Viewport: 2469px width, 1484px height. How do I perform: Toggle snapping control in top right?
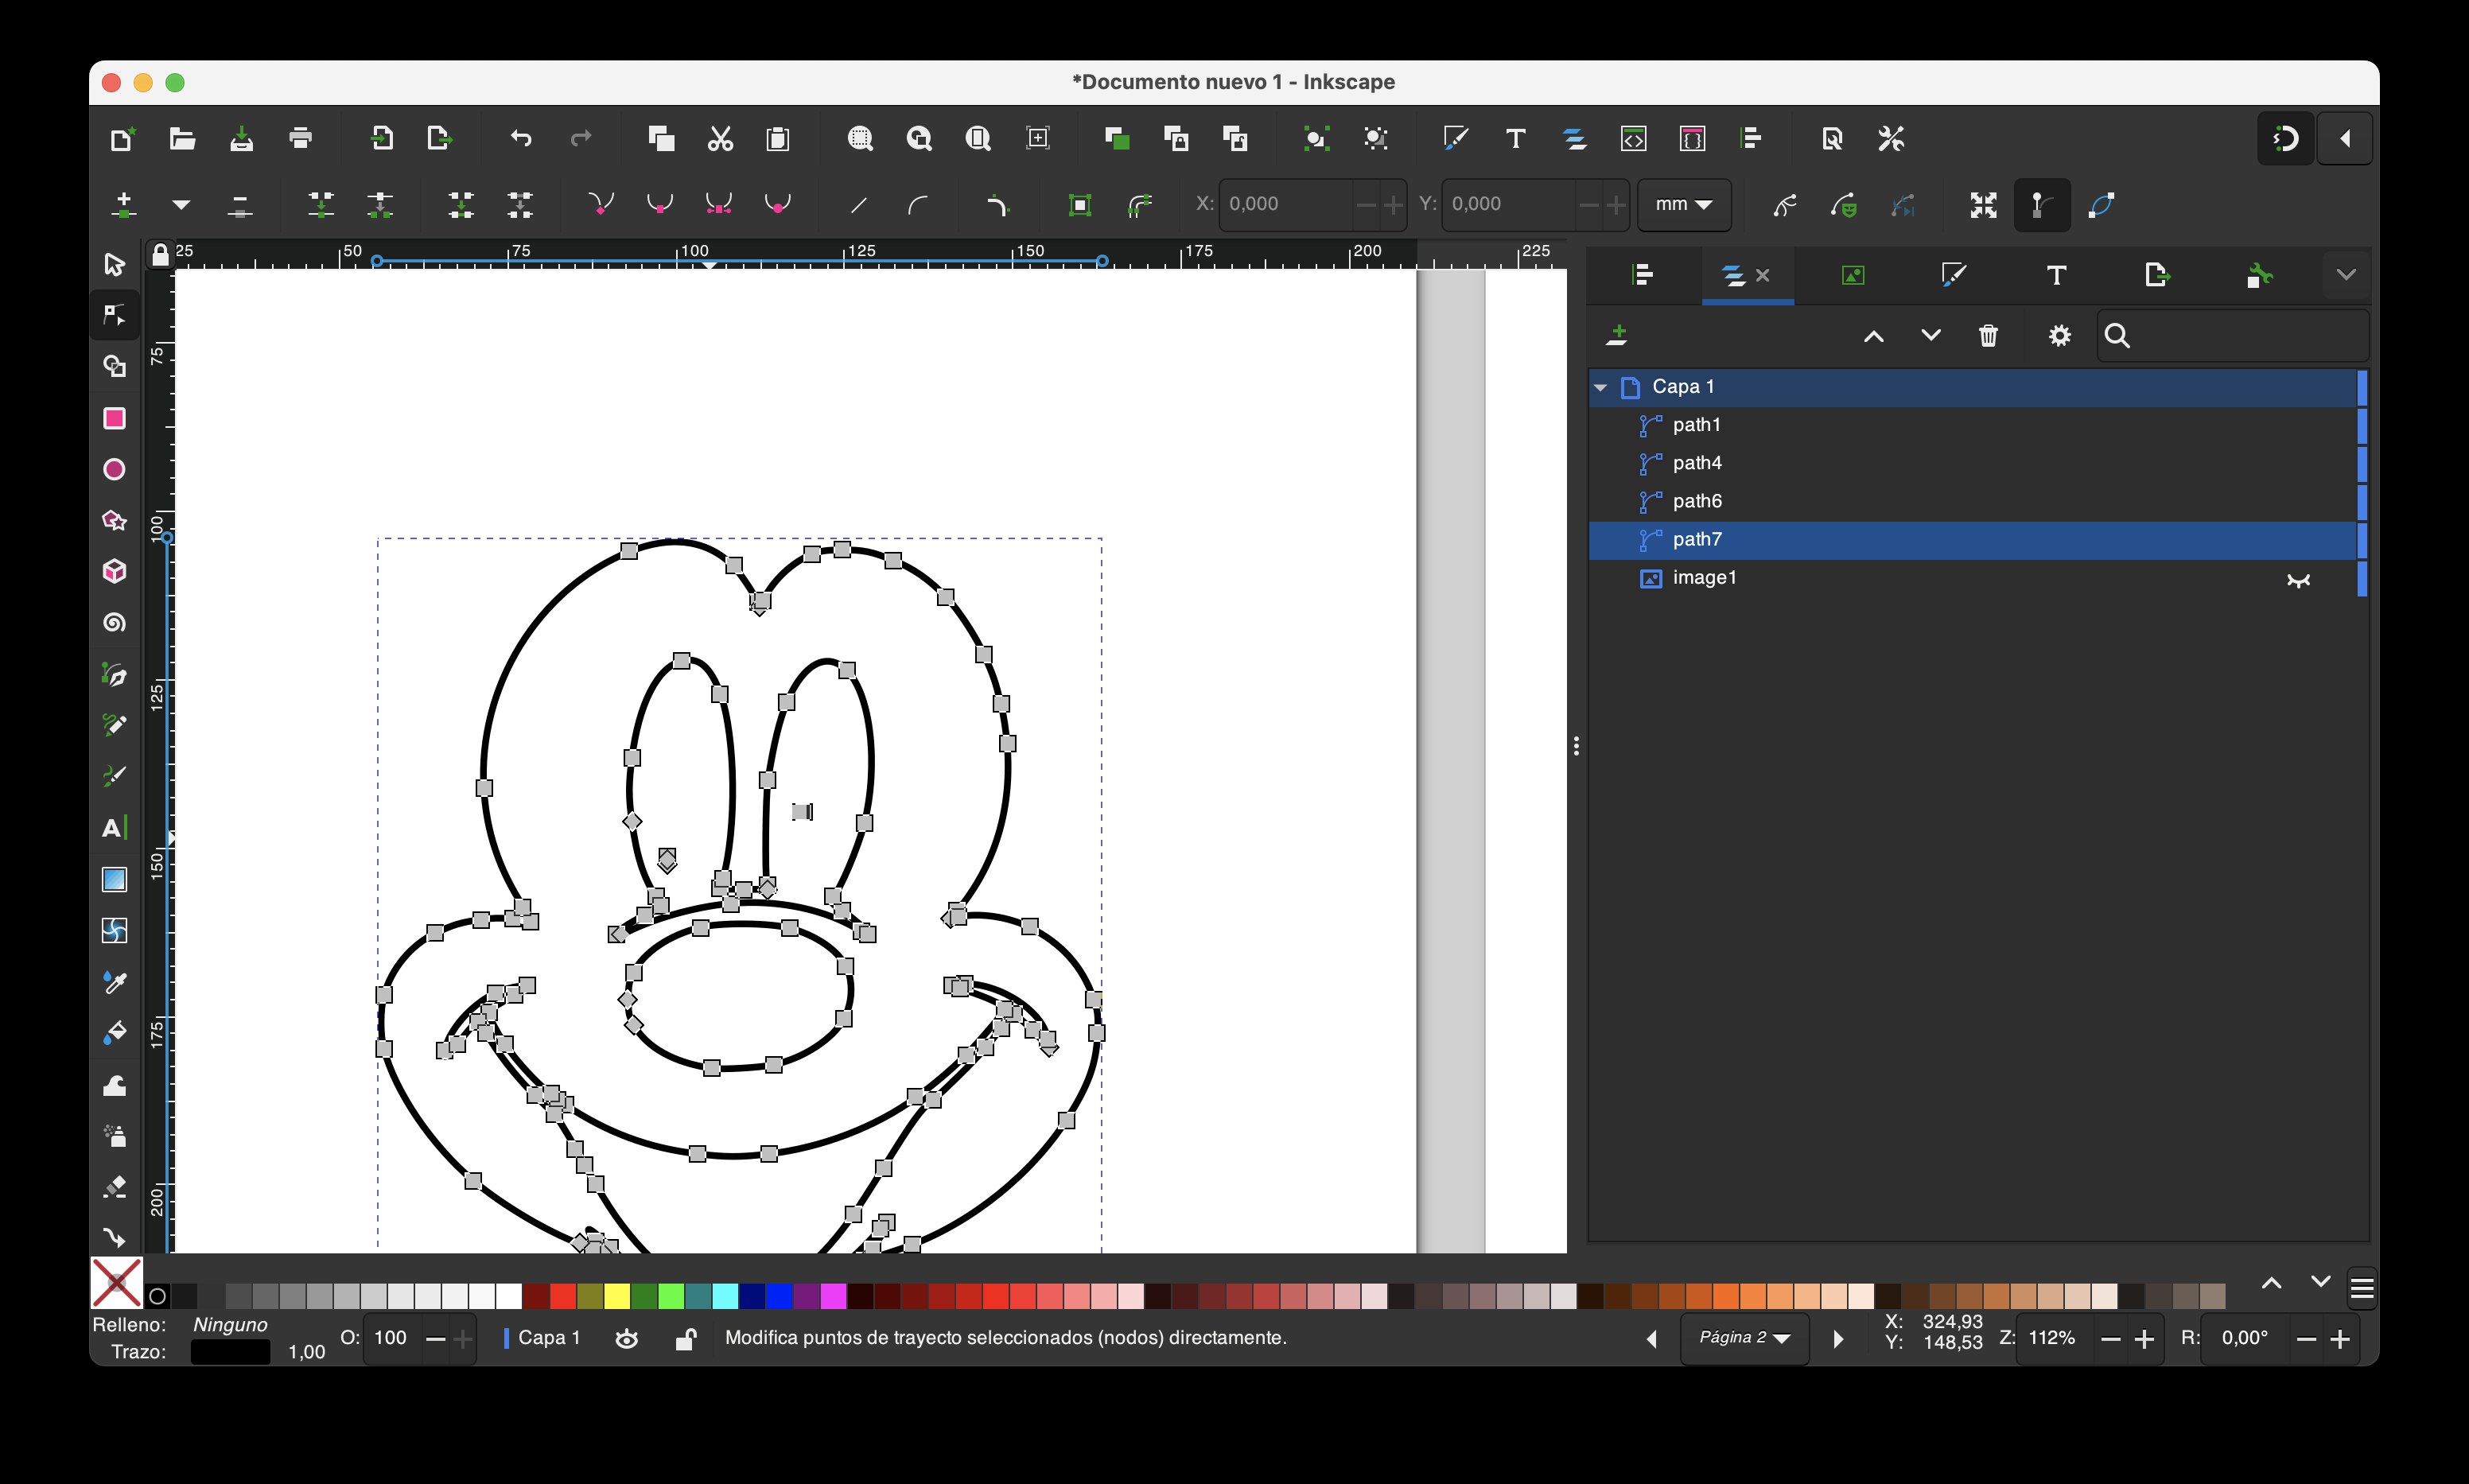pyautogui.click(x=2286, y=138)
